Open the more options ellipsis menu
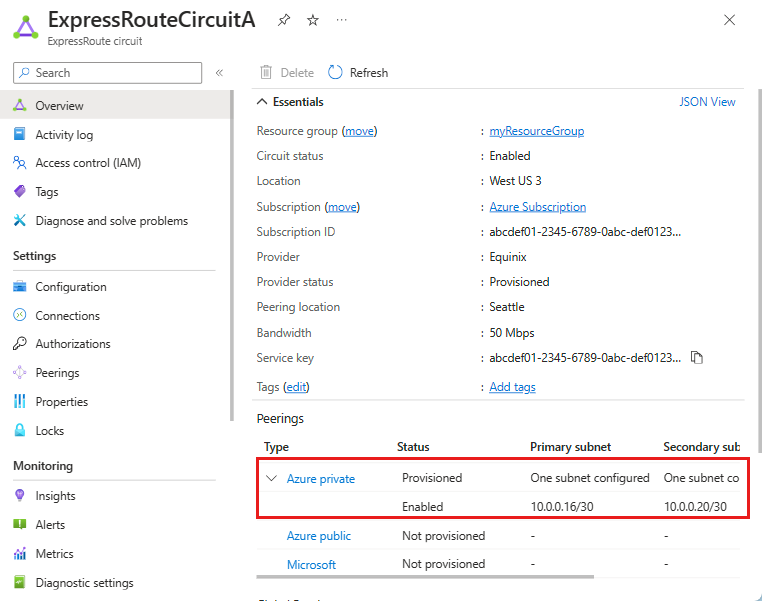This screenshot has height=601, width=762. [x=342, y=20]
